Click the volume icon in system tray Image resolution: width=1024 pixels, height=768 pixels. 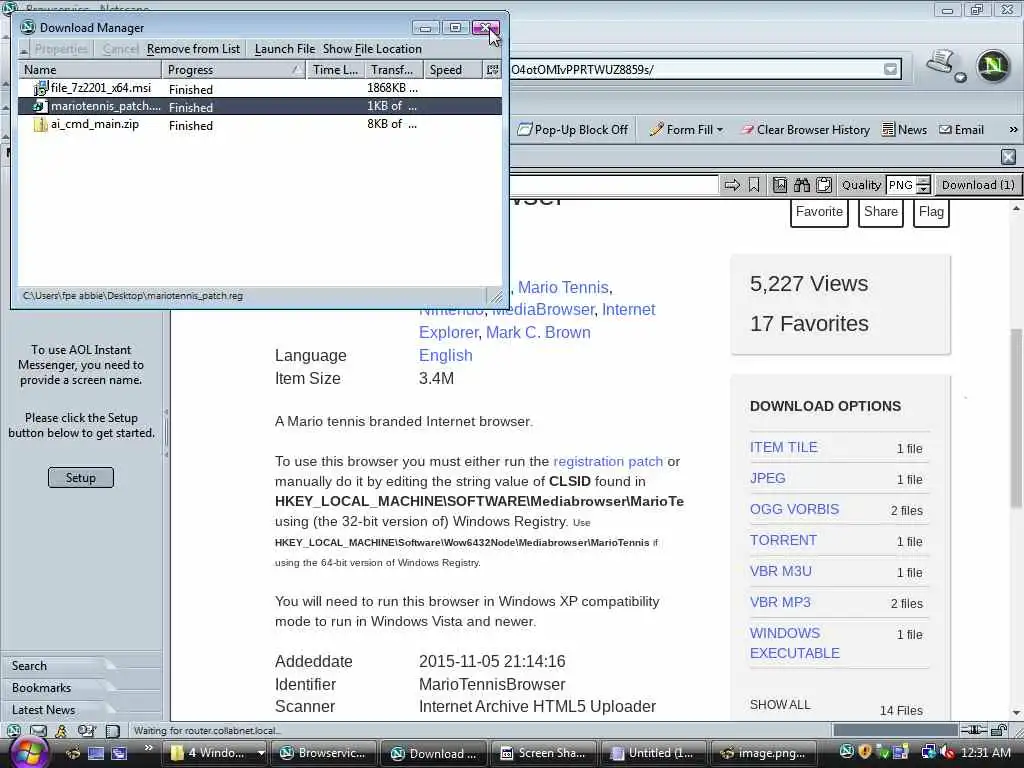pyautogui.click(x=946, y=753)
